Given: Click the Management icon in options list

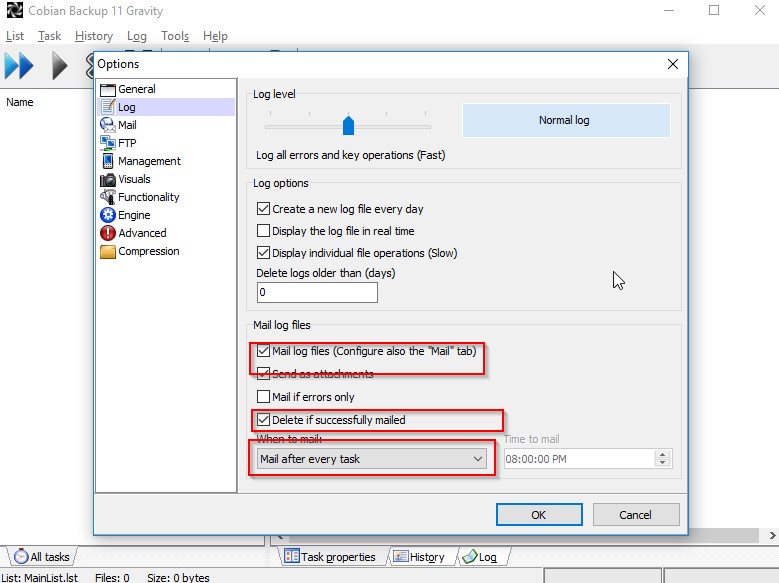Looking at the screenshot, I should click(x=108, y=161).
